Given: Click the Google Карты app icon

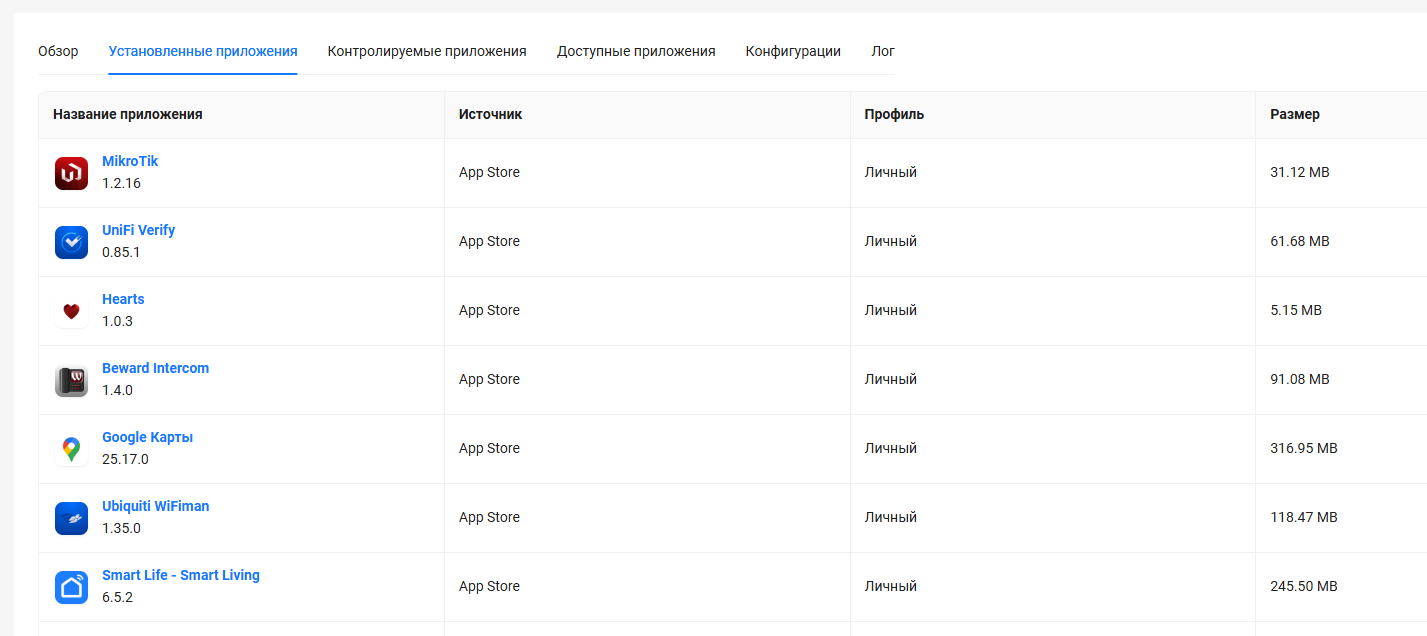Looking at the screenshot, I should 71,449.
